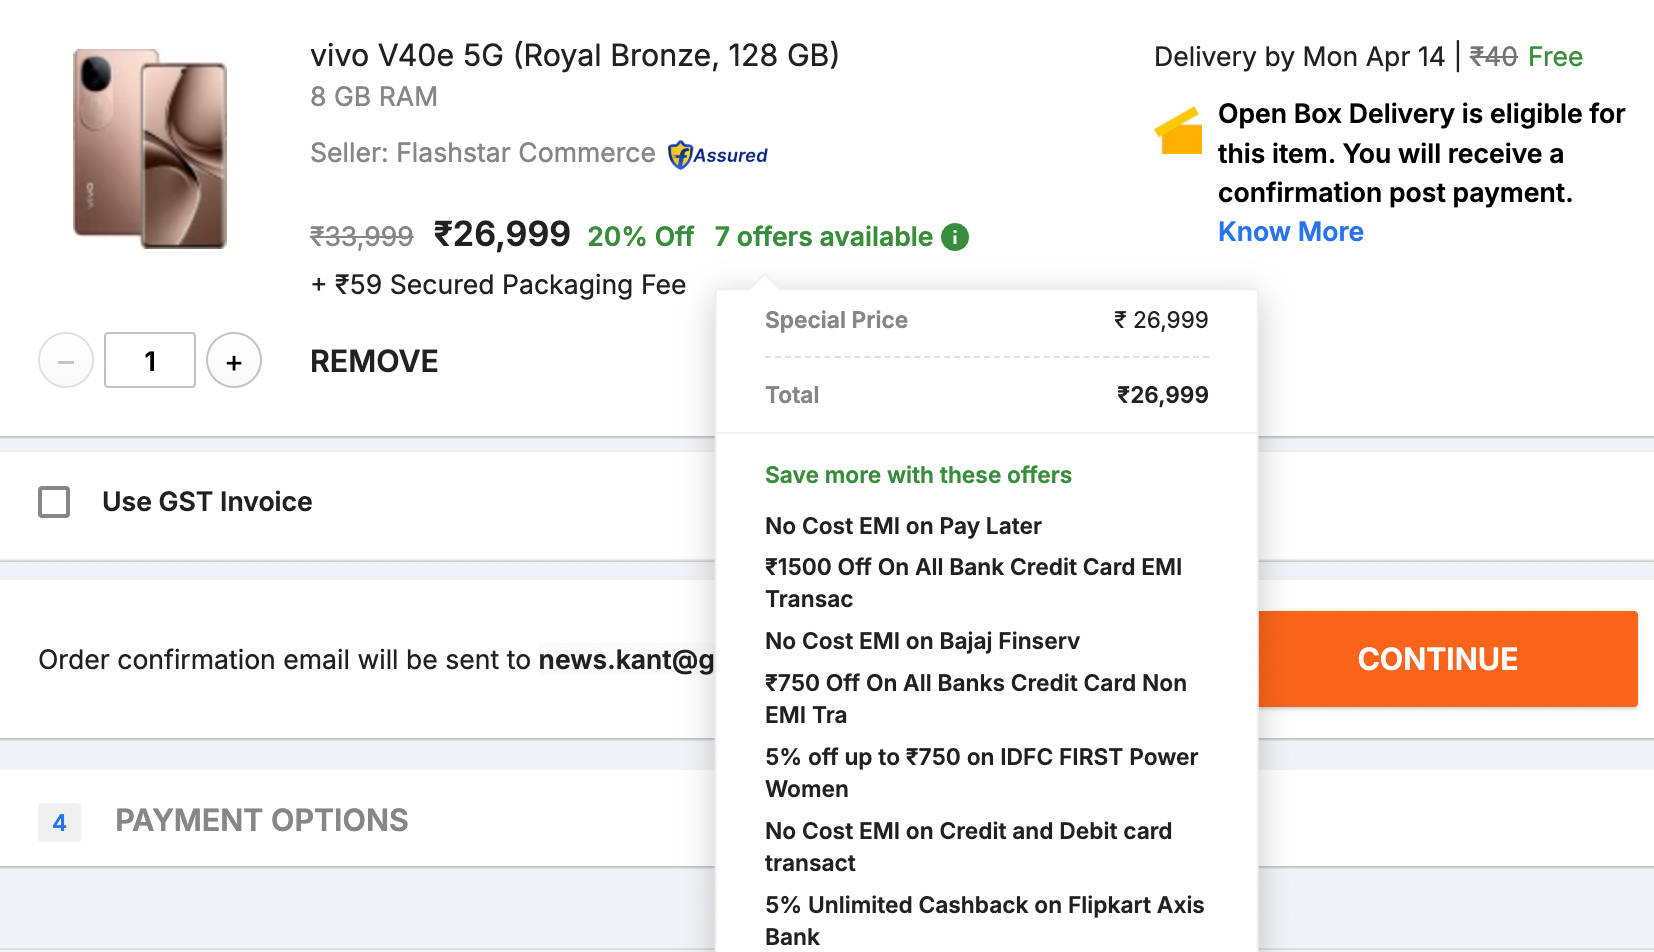Click the yellow Open Box Delivery icon
1654x952 pixels.
[x=1179, y=131]
